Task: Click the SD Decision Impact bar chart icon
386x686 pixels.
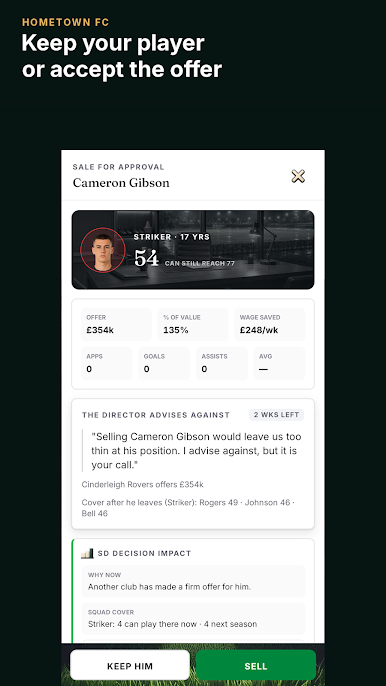Action: click(88, 553)
